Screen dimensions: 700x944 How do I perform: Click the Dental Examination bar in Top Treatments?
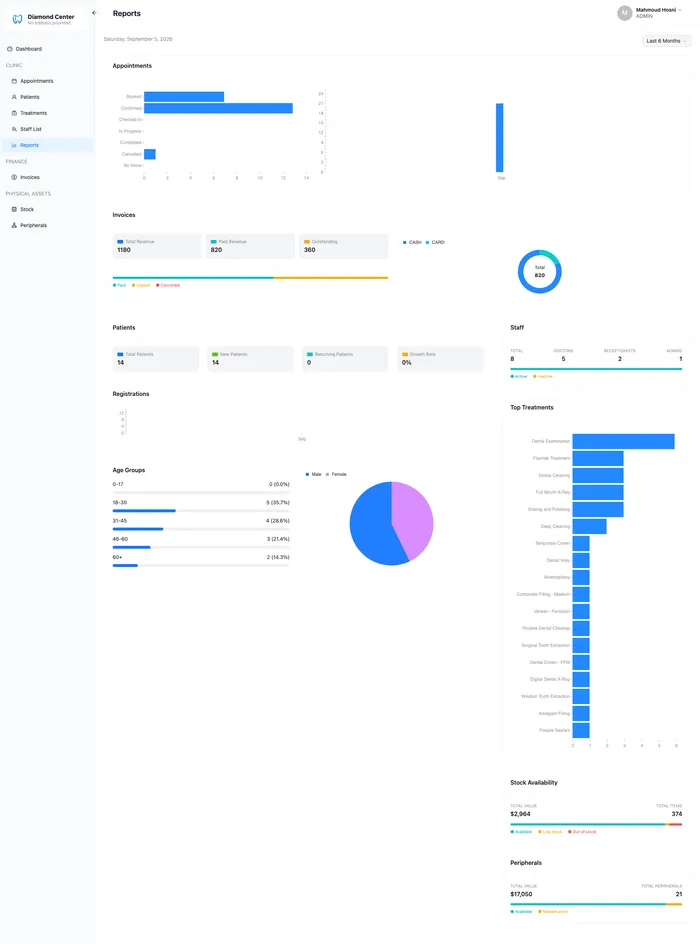624,441
